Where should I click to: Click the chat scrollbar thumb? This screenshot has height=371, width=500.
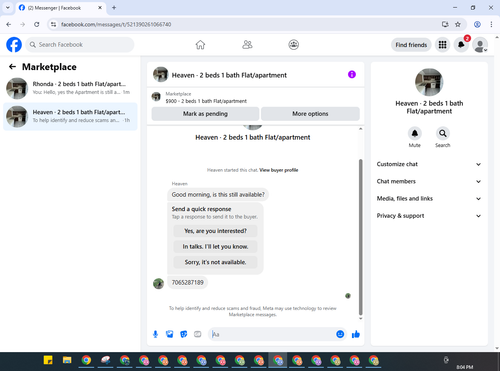360,237
